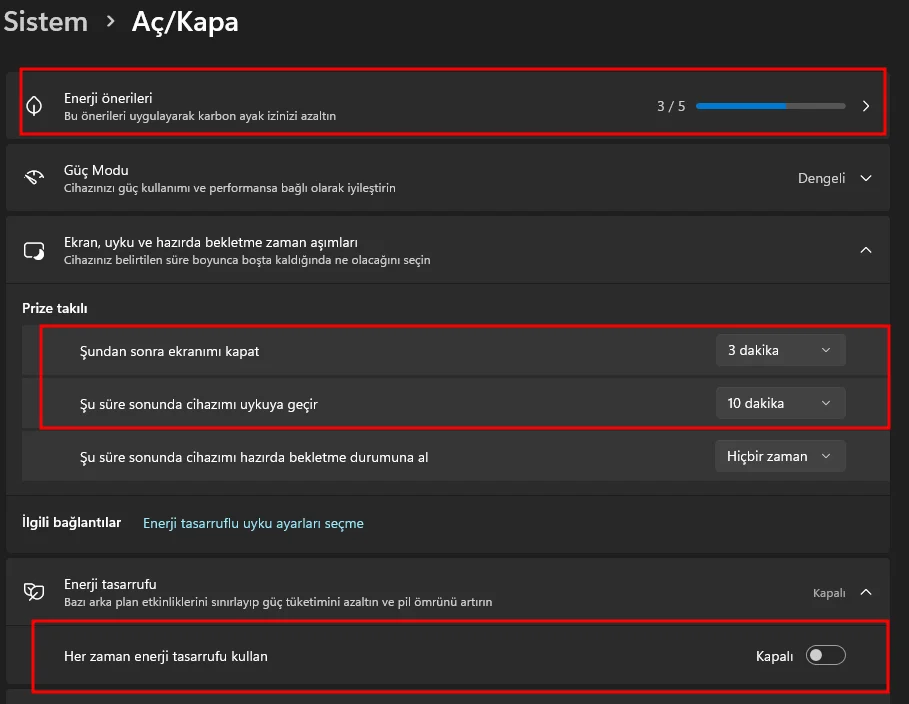Collapse the Ekran, uyku ve hazırda bekletme section
The height and width of the screenshot is (704, 909).
pos(866,250)
